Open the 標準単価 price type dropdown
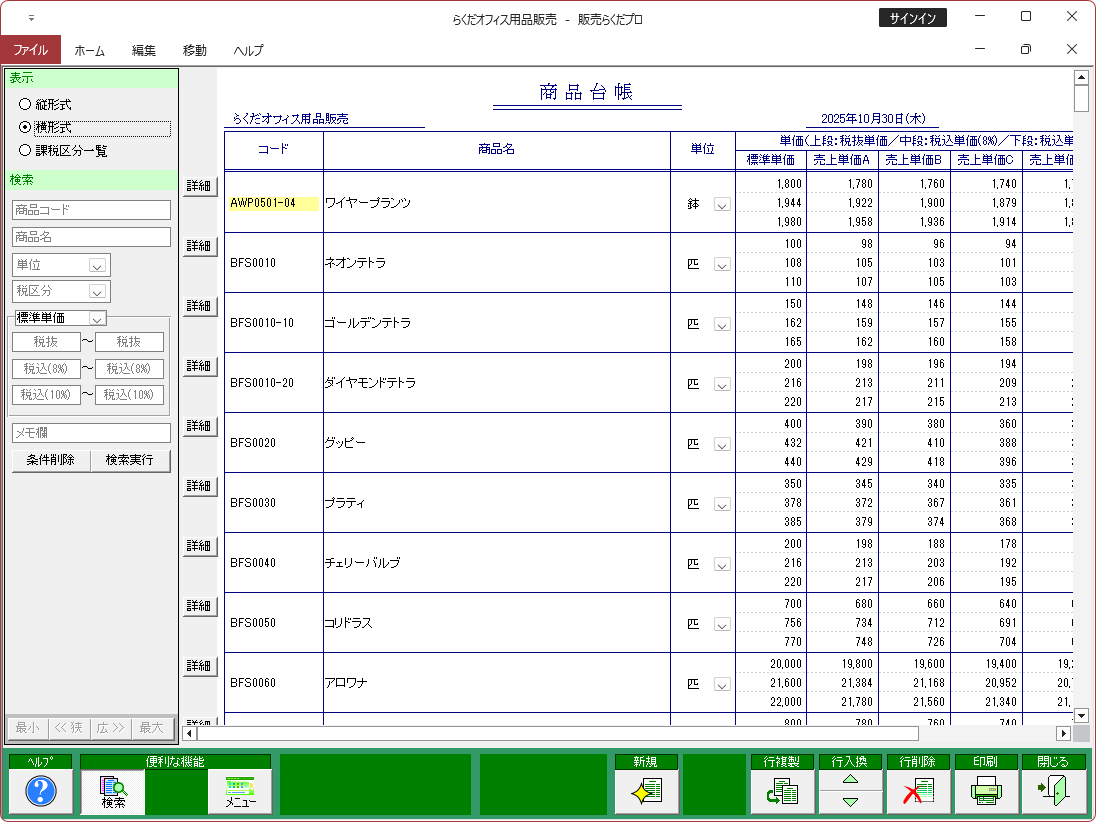Image resolution: width=1096 pixels, height=822 pixels. coord(97,318)
